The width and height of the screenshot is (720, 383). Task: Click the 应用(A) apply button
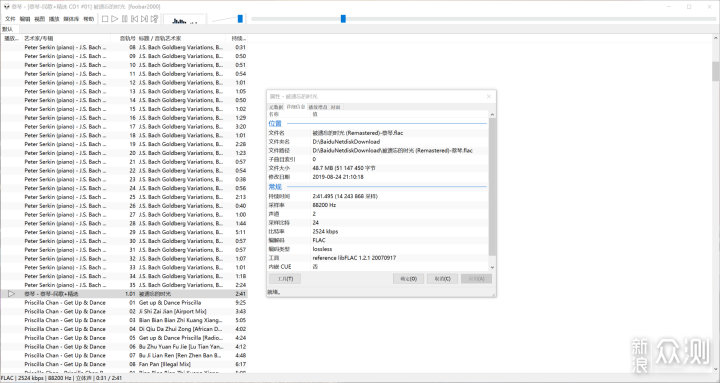point(476,279)
